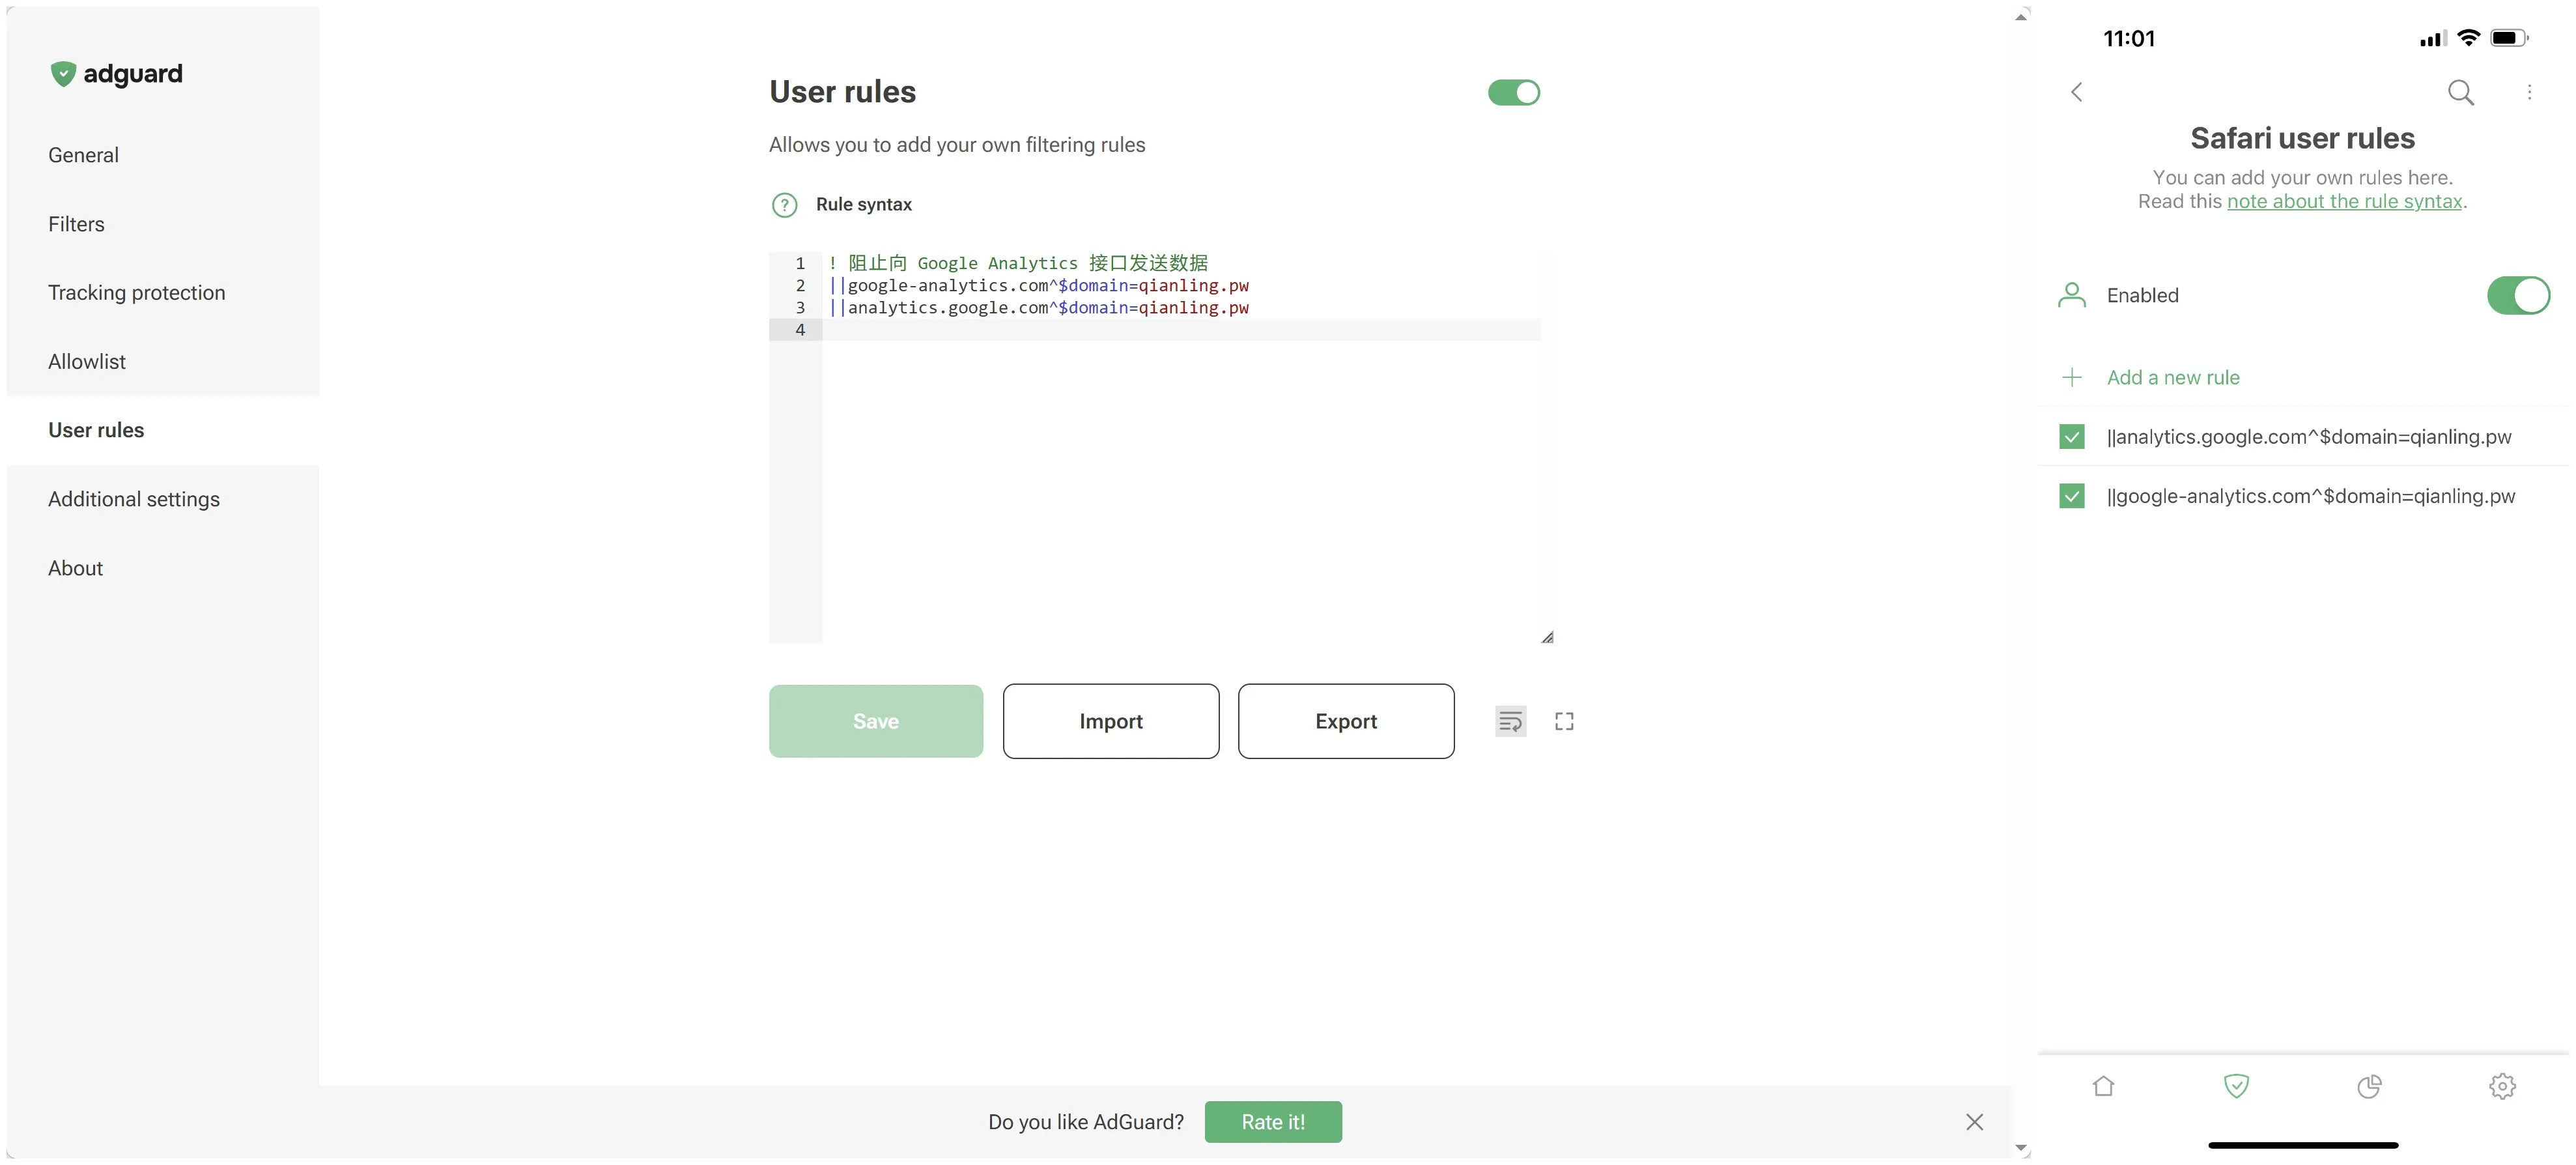Open Protection shield tab in mobile bar
This screenshot has height=1165, width=2576.
[2236, 1086]
